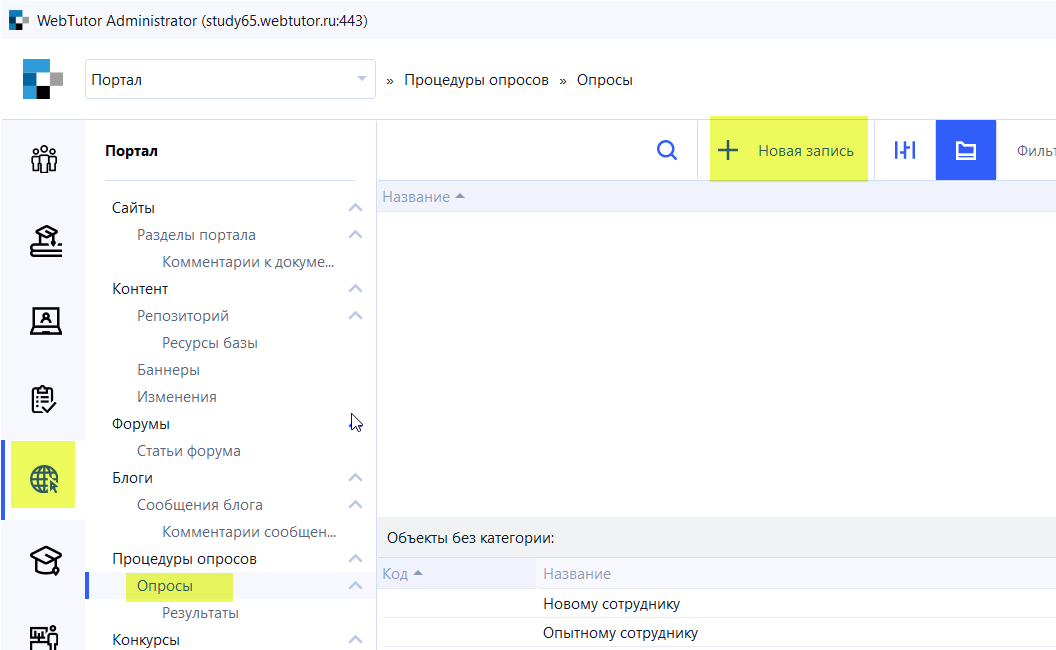Collapse the Блоги tree section

tap(355, 477)
